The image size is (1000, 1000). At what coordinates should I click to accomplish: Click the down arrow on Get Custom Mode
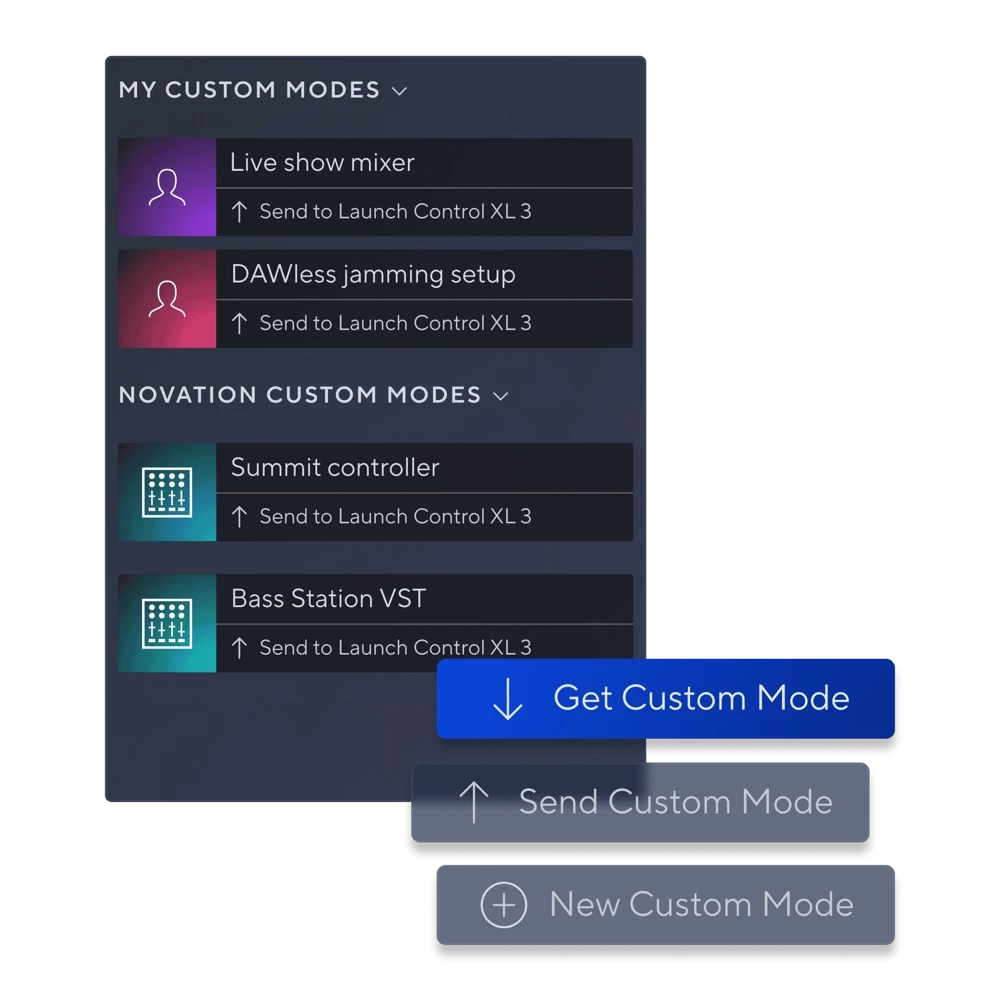[x=508, y=699]
